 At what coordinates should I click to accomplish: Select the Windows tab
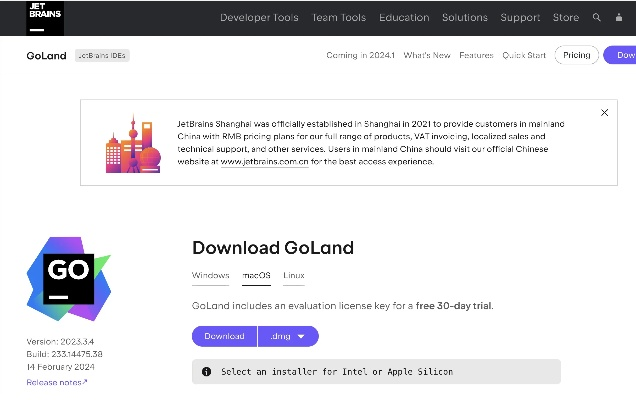(210, 275)
